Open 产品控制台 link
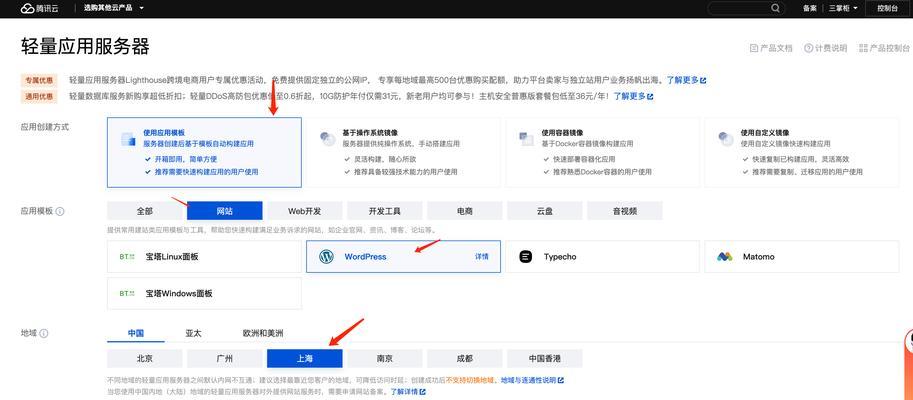913x400 pixels. coord(884,48)
